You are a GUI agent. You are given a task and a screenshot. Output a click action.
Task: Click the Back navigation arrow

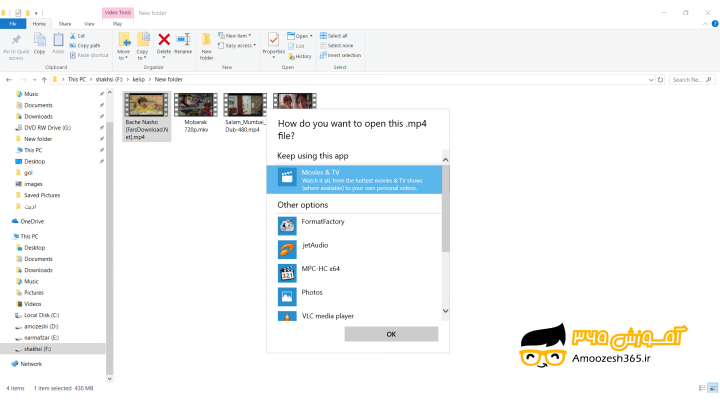point(9,79)
